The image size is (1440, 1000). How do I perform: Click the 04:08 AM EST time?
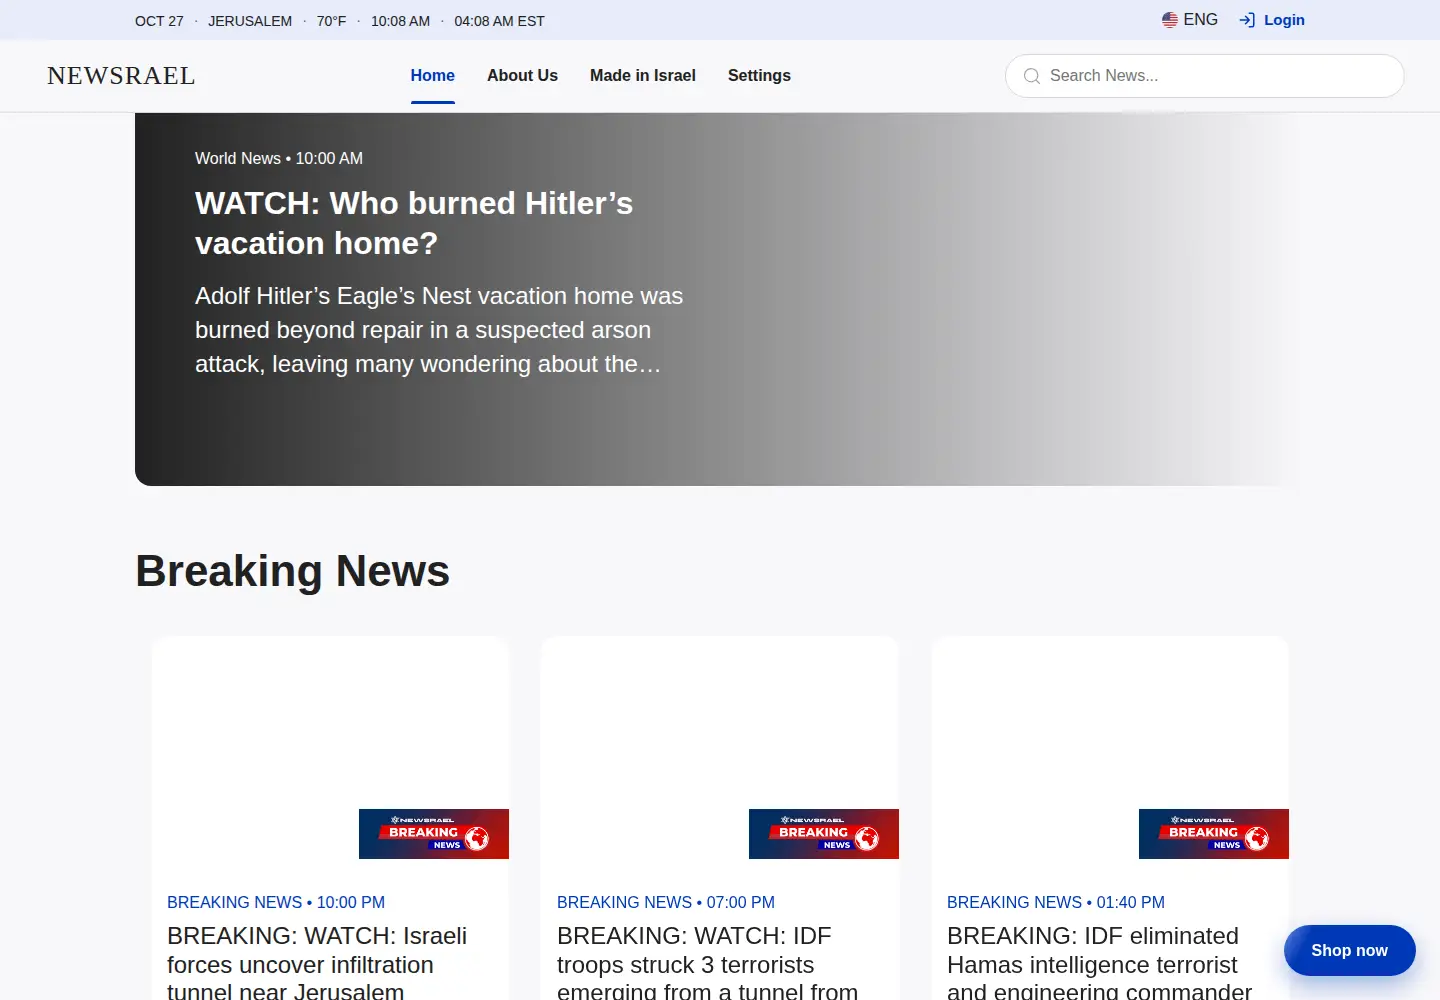[x=499, y=21]
